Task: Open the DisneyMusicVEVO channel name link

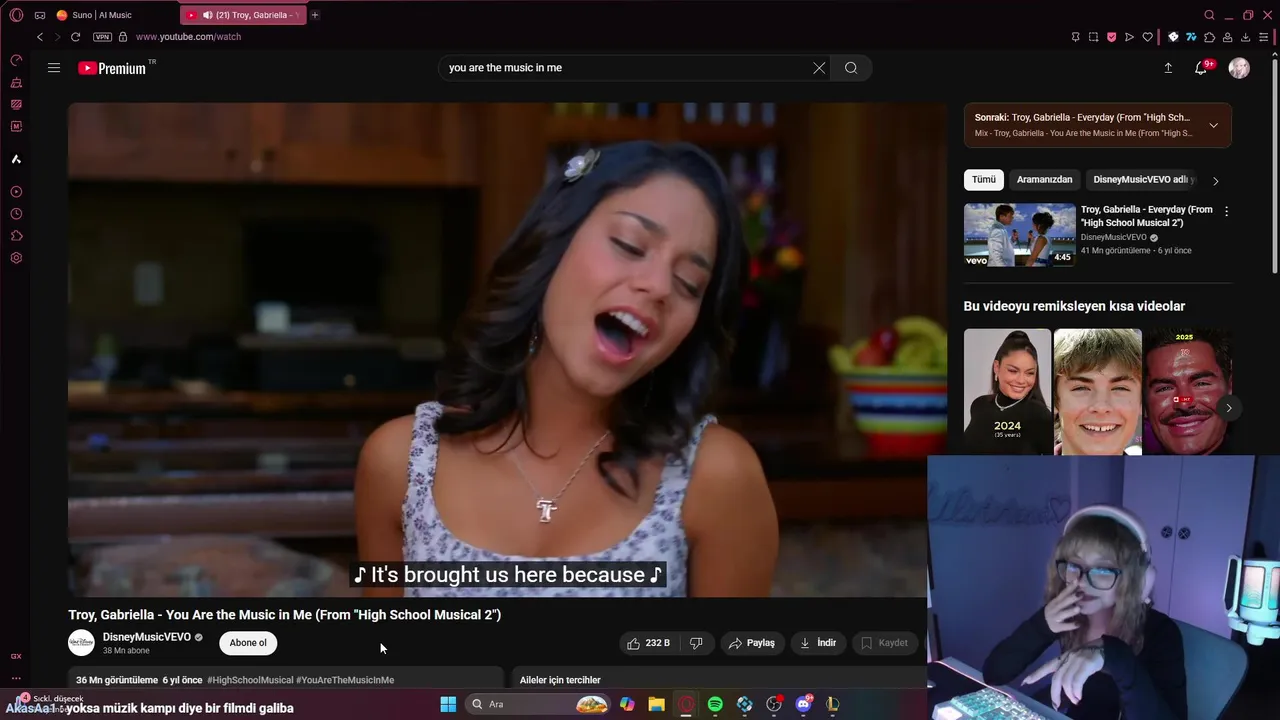Action: [146, 637]
